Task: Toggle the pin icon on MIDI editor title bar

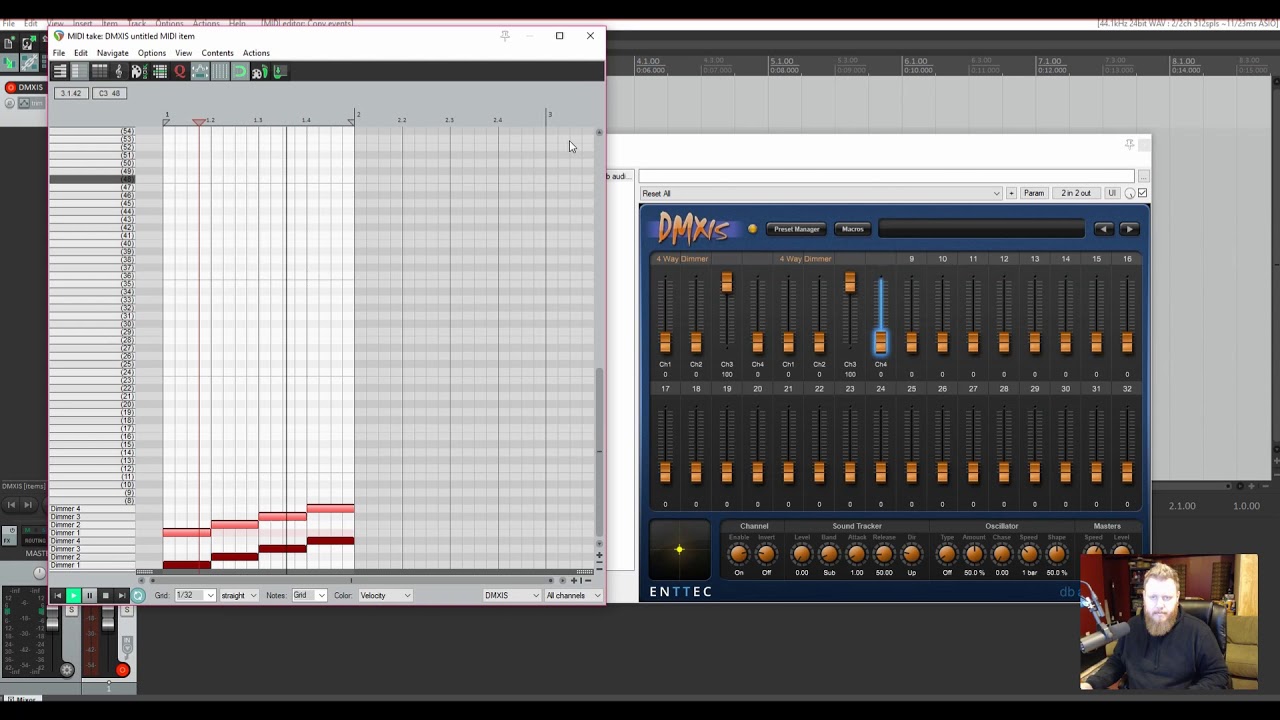Action: tap(505, 36)
